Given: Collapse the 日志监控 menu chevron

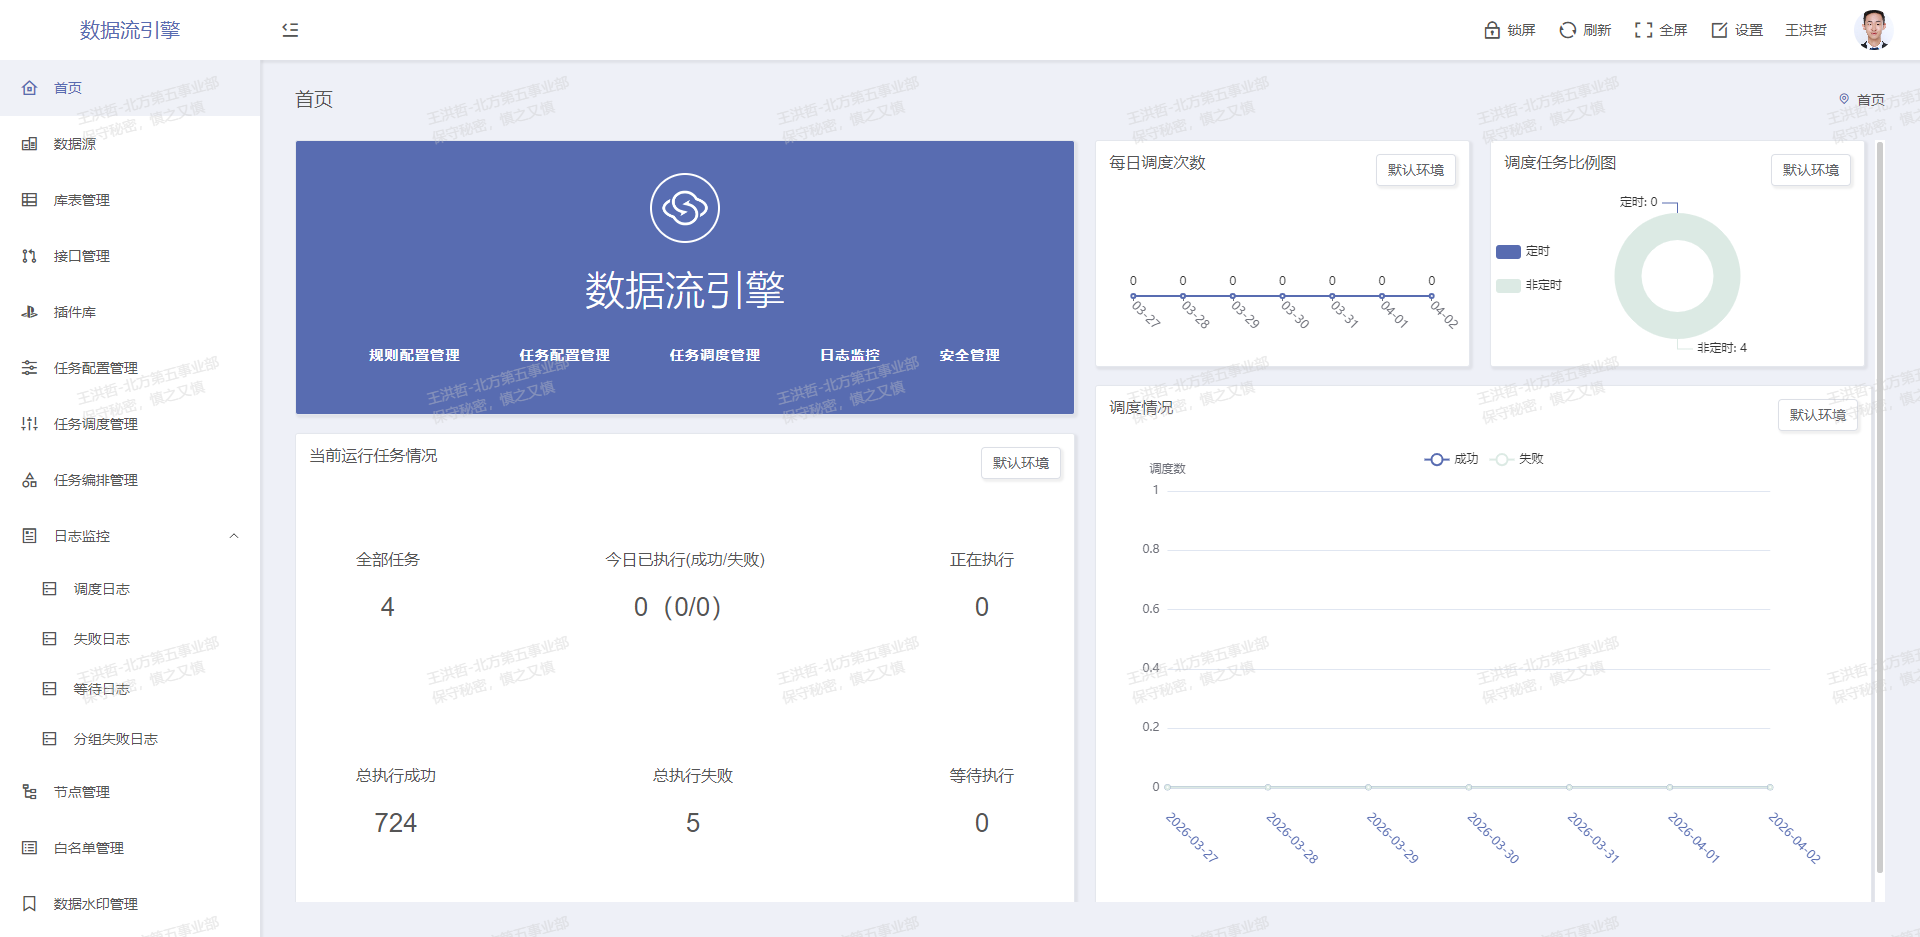Looking at the screenshot, I should [234, 536].
